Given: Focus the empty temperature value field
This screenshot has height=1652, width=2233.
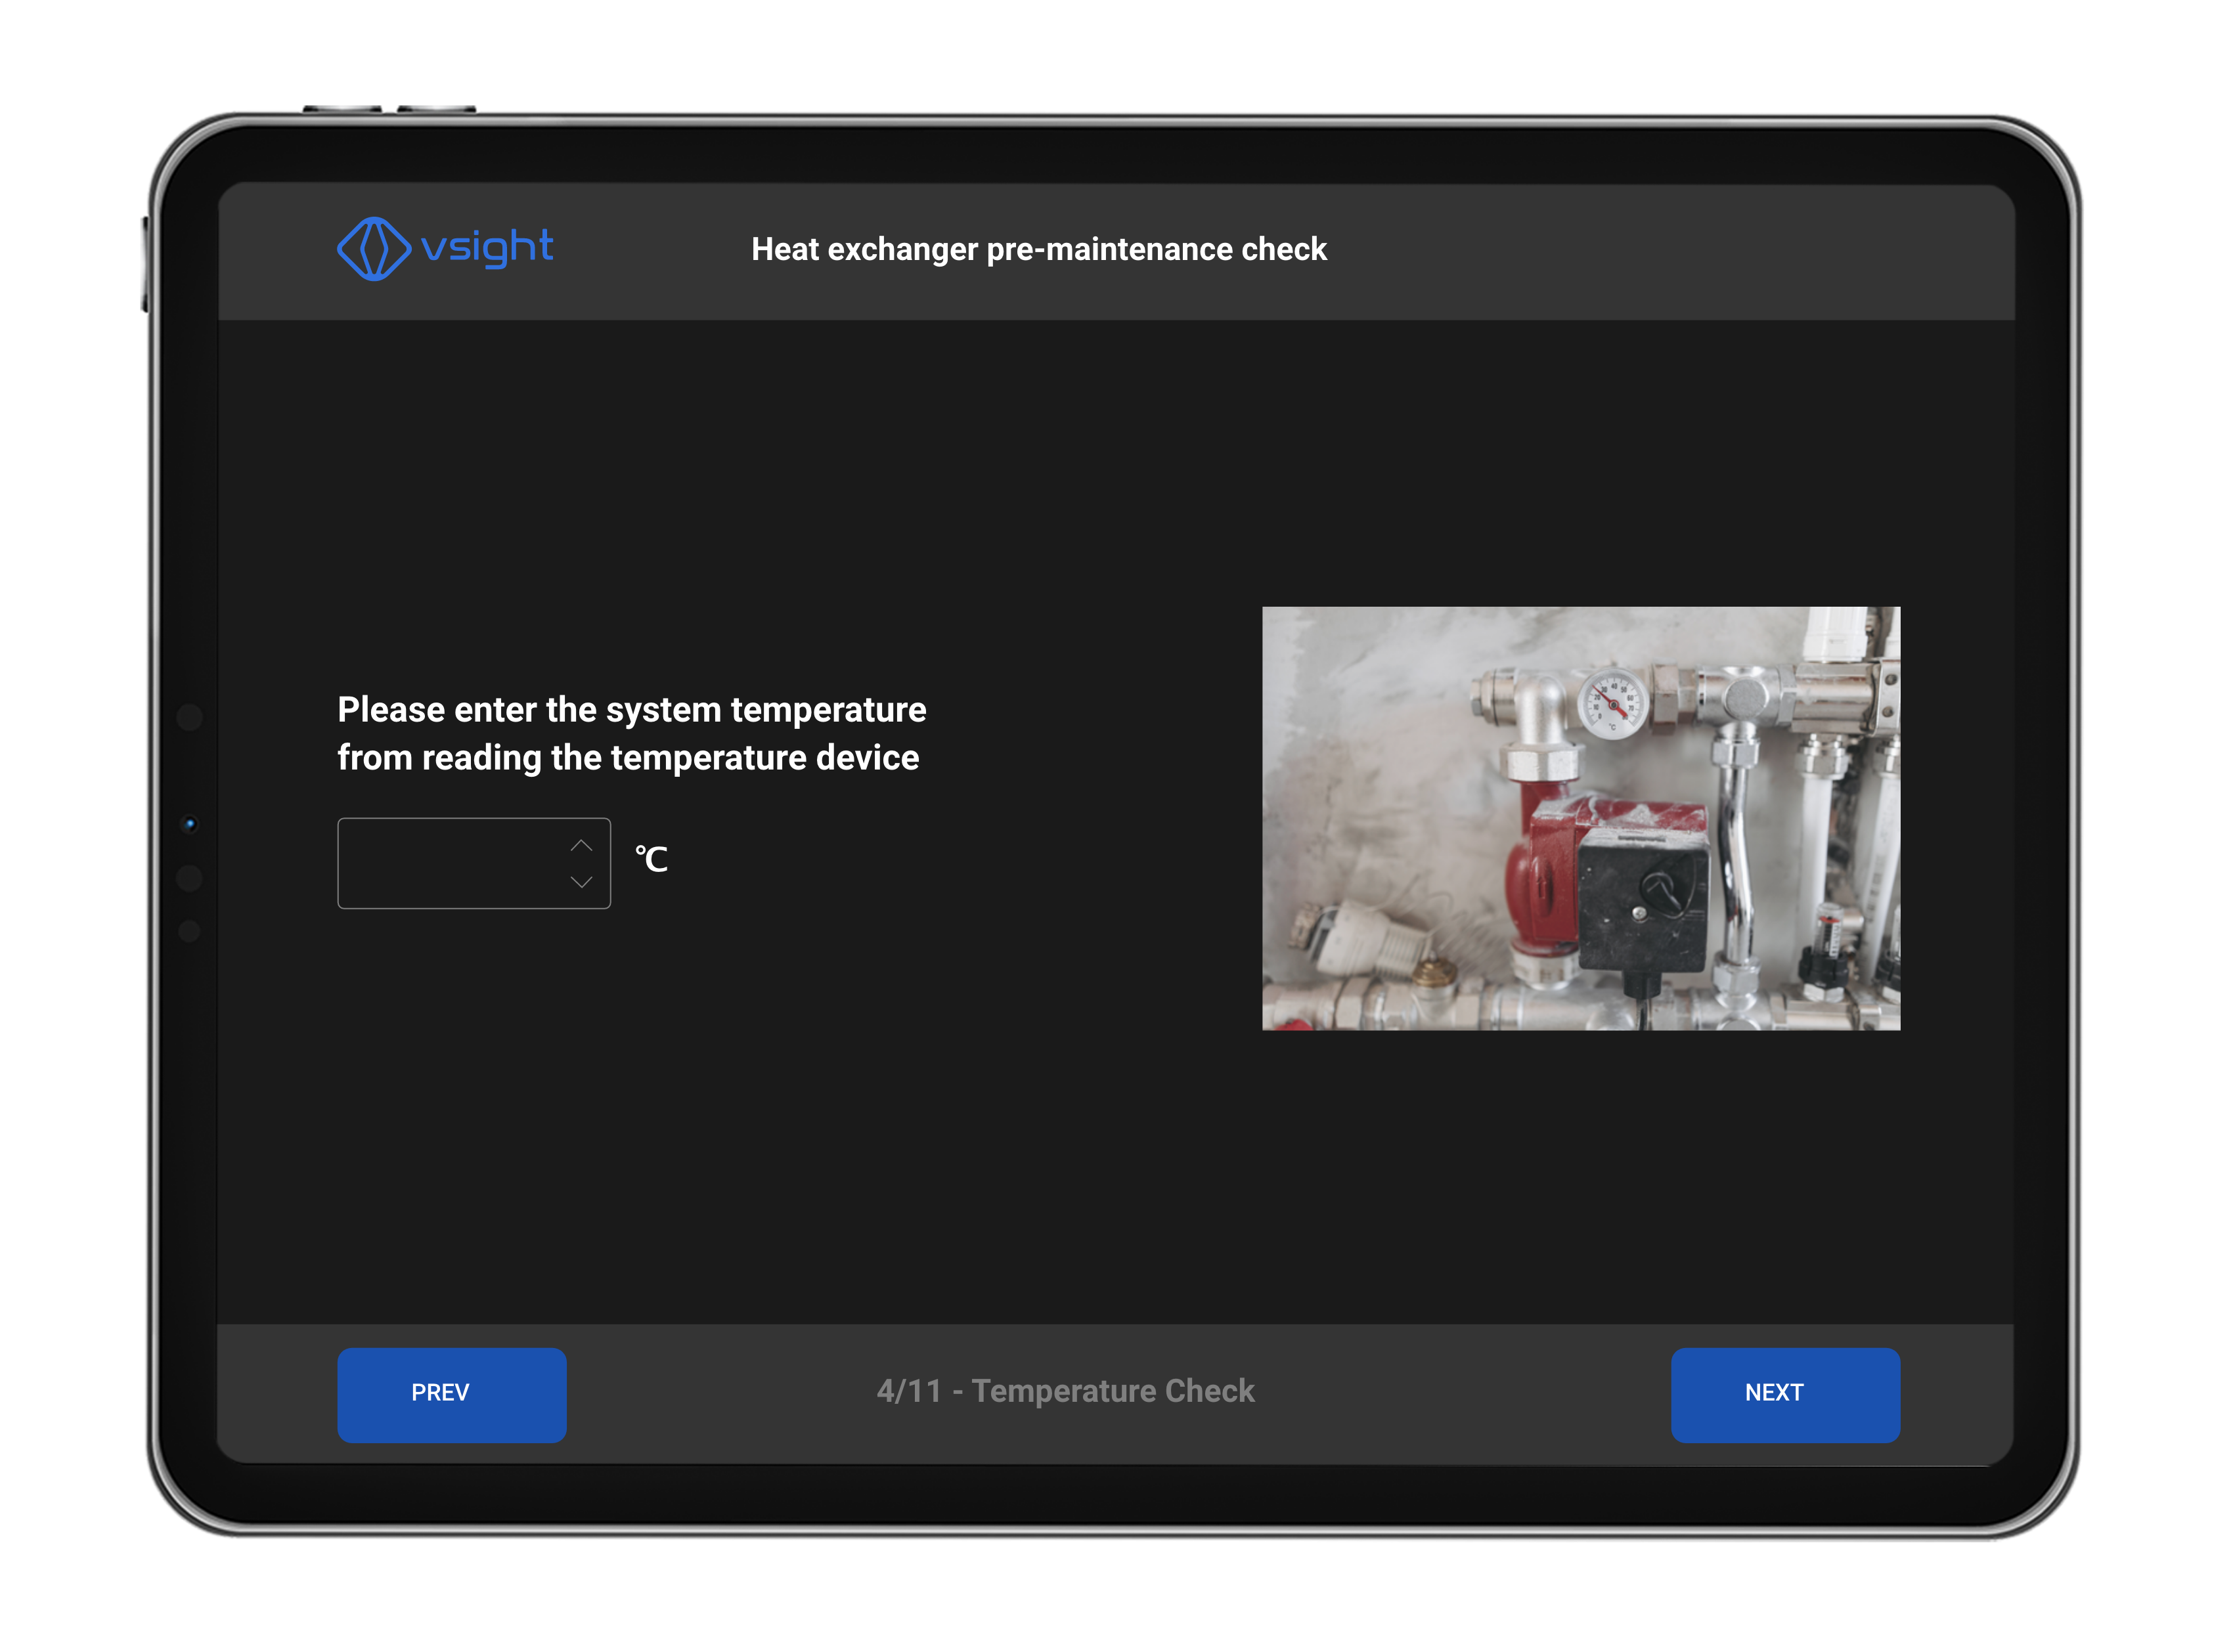Looking at the screenshot, I should point(450,863).
